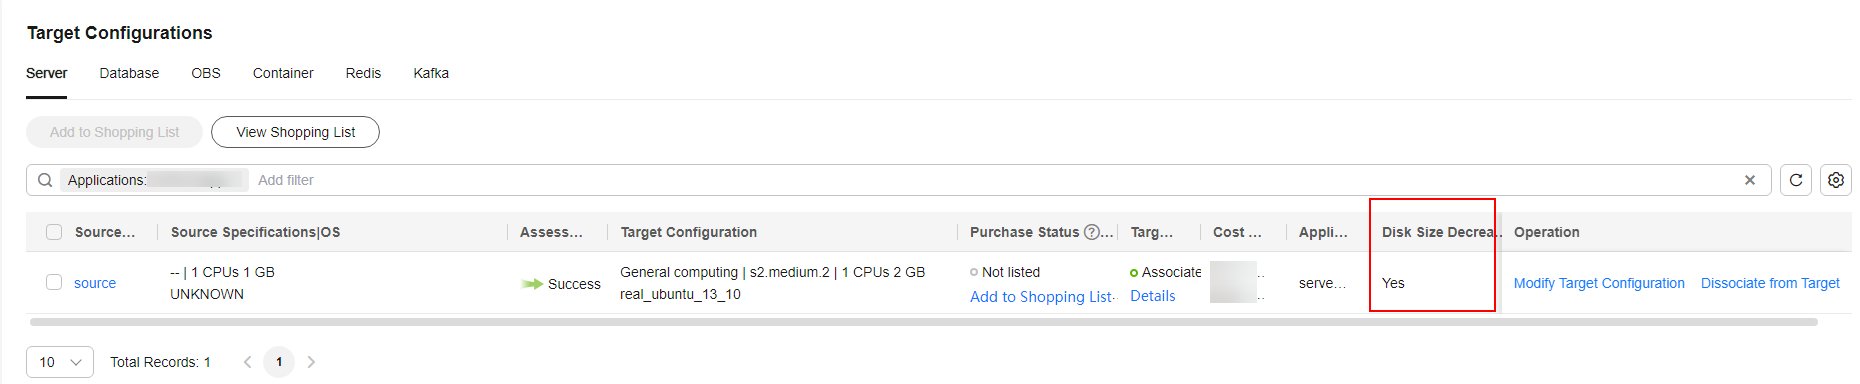Check the source row checkbox

click(54, 282)
